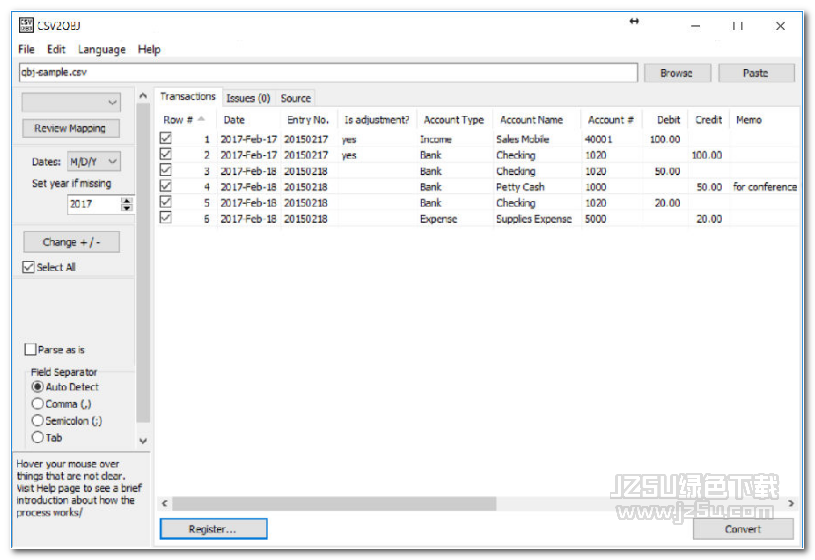Select Comma field separator
This screenshot has width=815, height=560.
click(37, 403)
